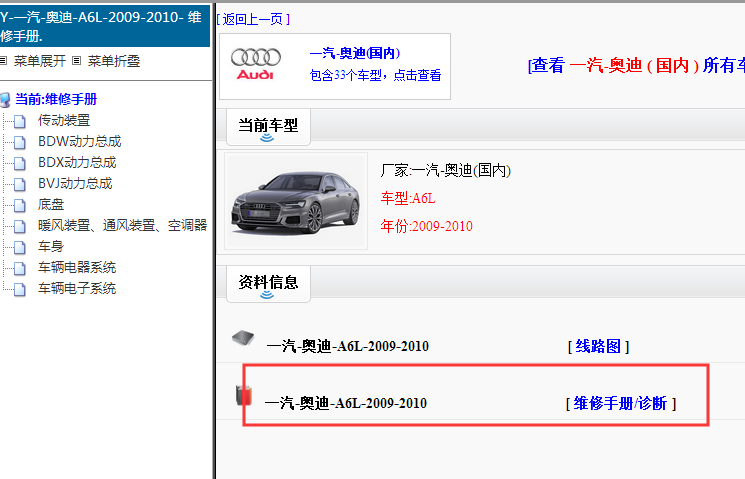Click the Audi A6L car thumbnail
Image resolution: width=745 pixels, height=479 pixels.
pos(296,201)
